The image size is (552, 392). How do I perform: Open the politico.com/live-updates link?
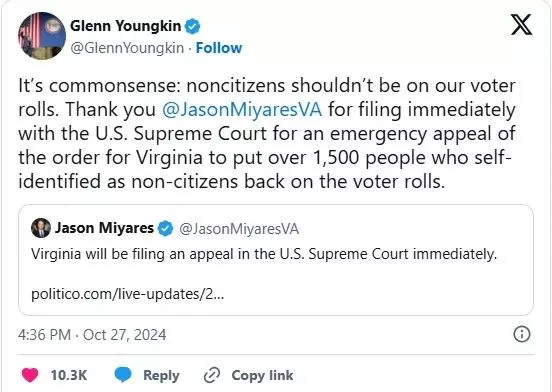coord(127,294)
